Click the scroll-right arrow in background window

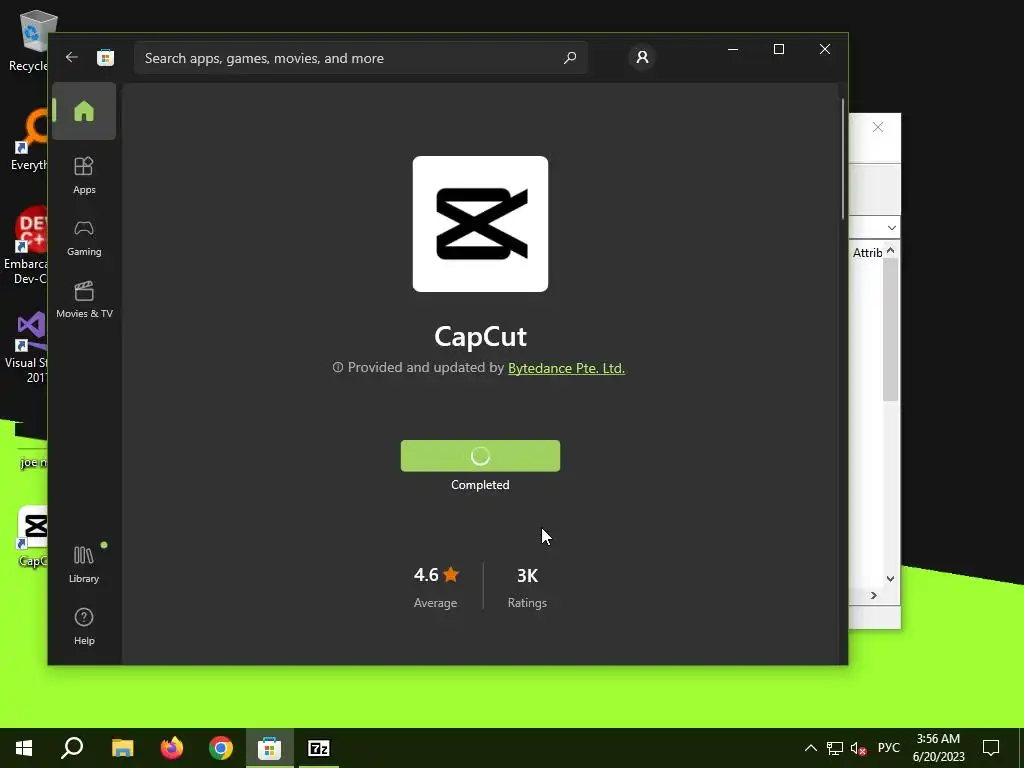pyautogui.click(x=874, y=595)
